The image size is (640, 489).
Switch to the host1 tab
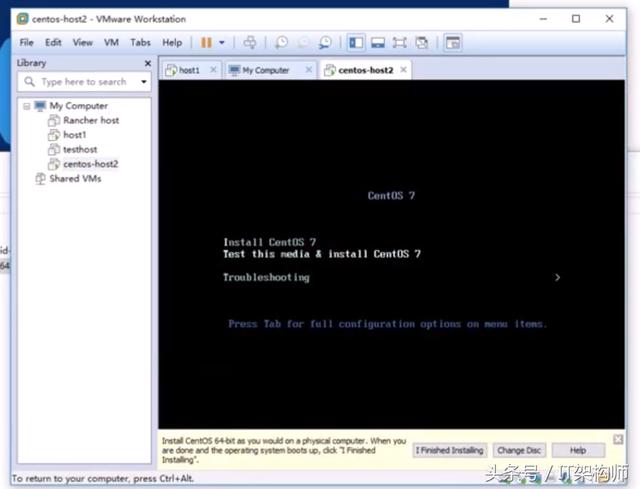pyautogui.click(x=189, y=70)
